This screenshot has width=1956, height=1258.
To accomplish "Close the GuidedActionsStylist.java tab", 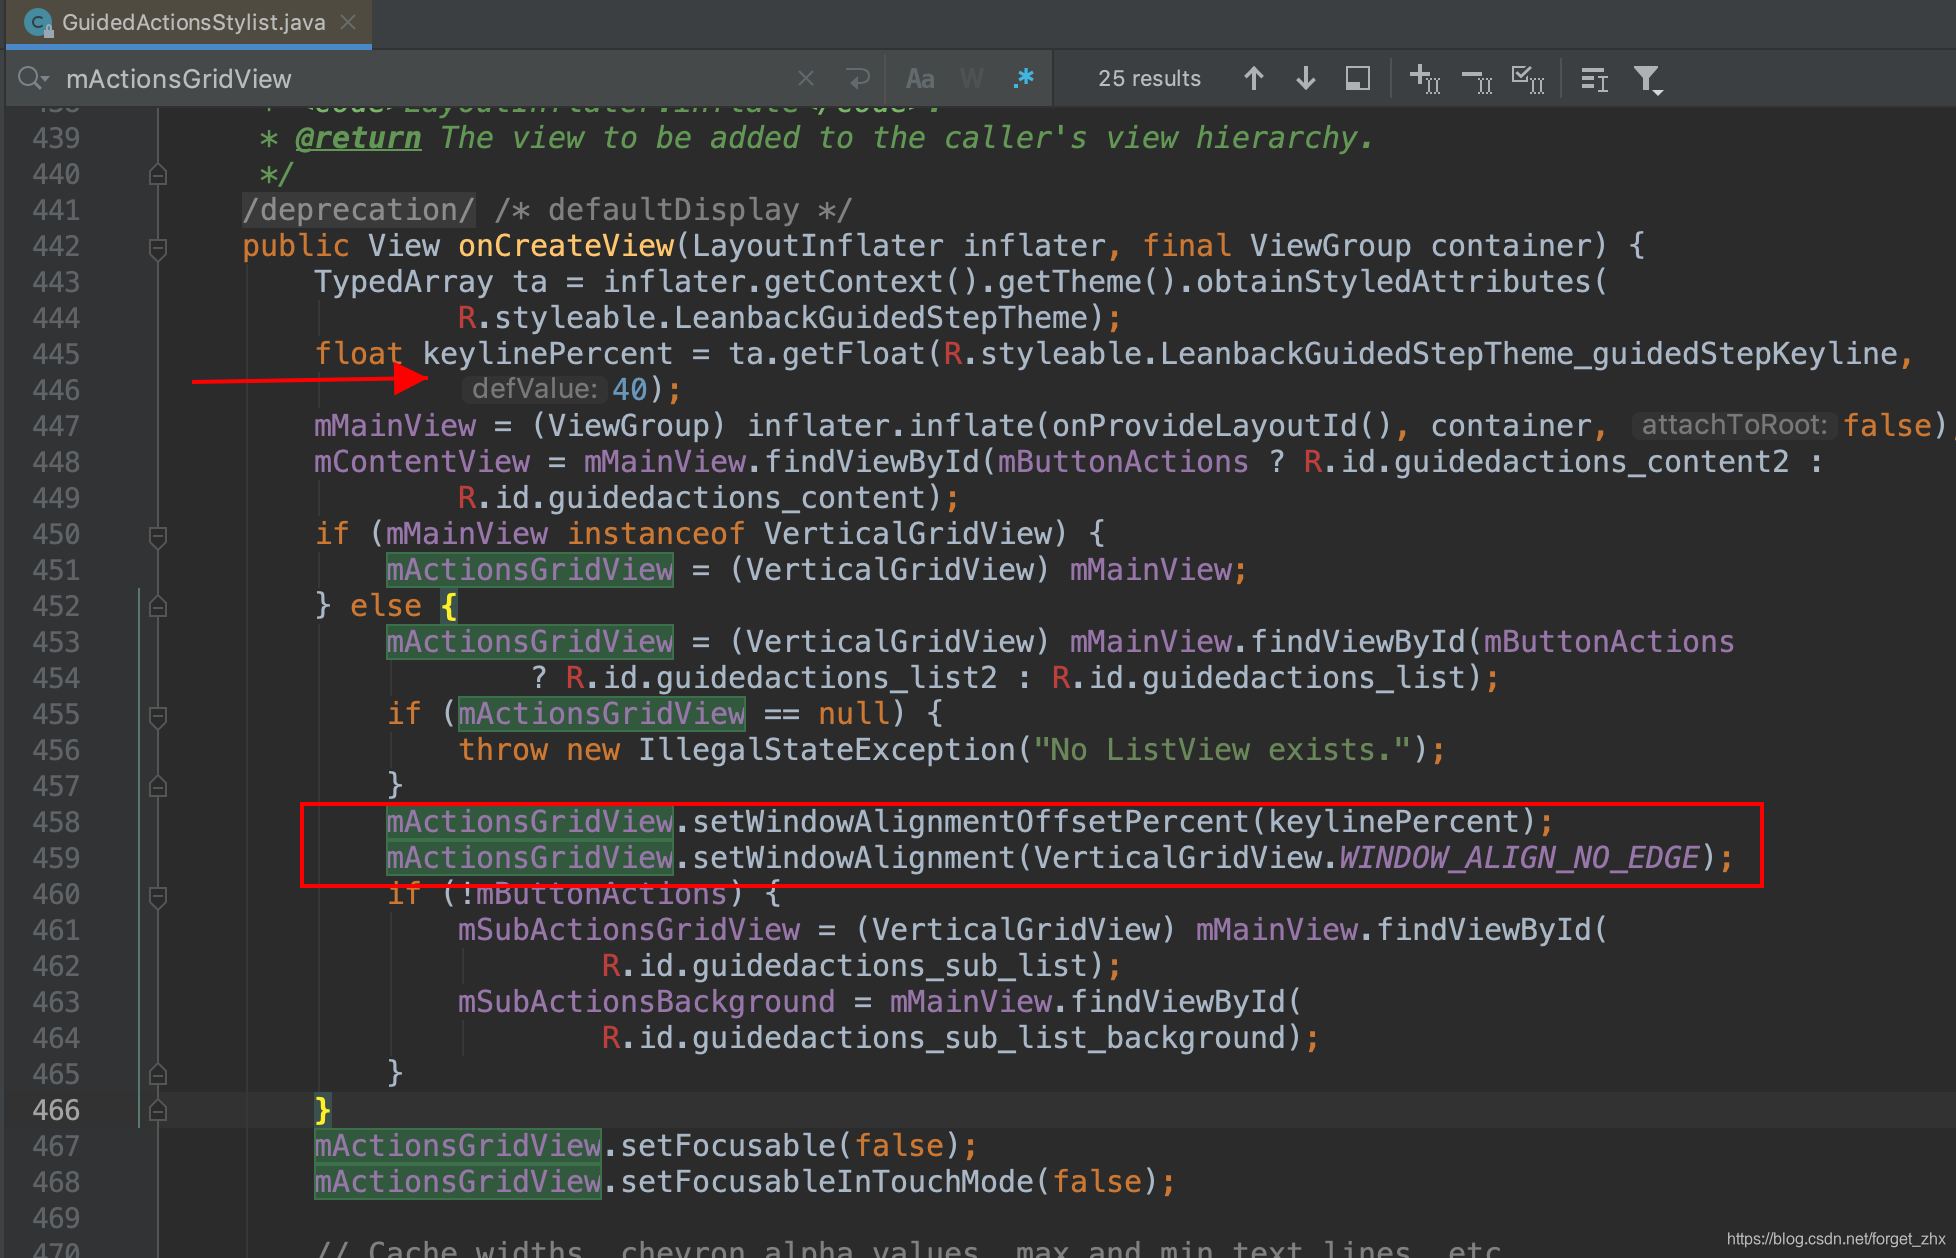I will click(x=348, y=22).
